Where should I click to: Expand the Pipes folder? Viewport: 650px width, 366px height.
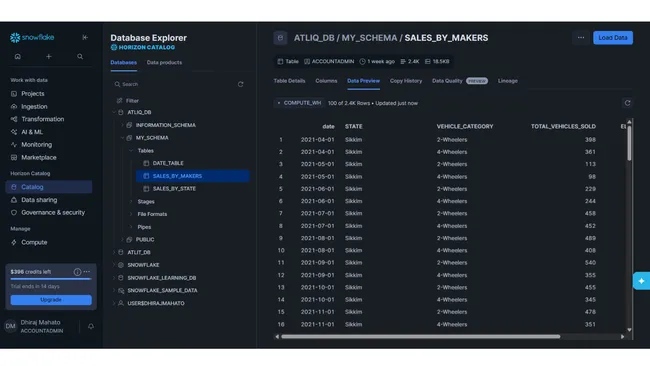click(131, 227)
